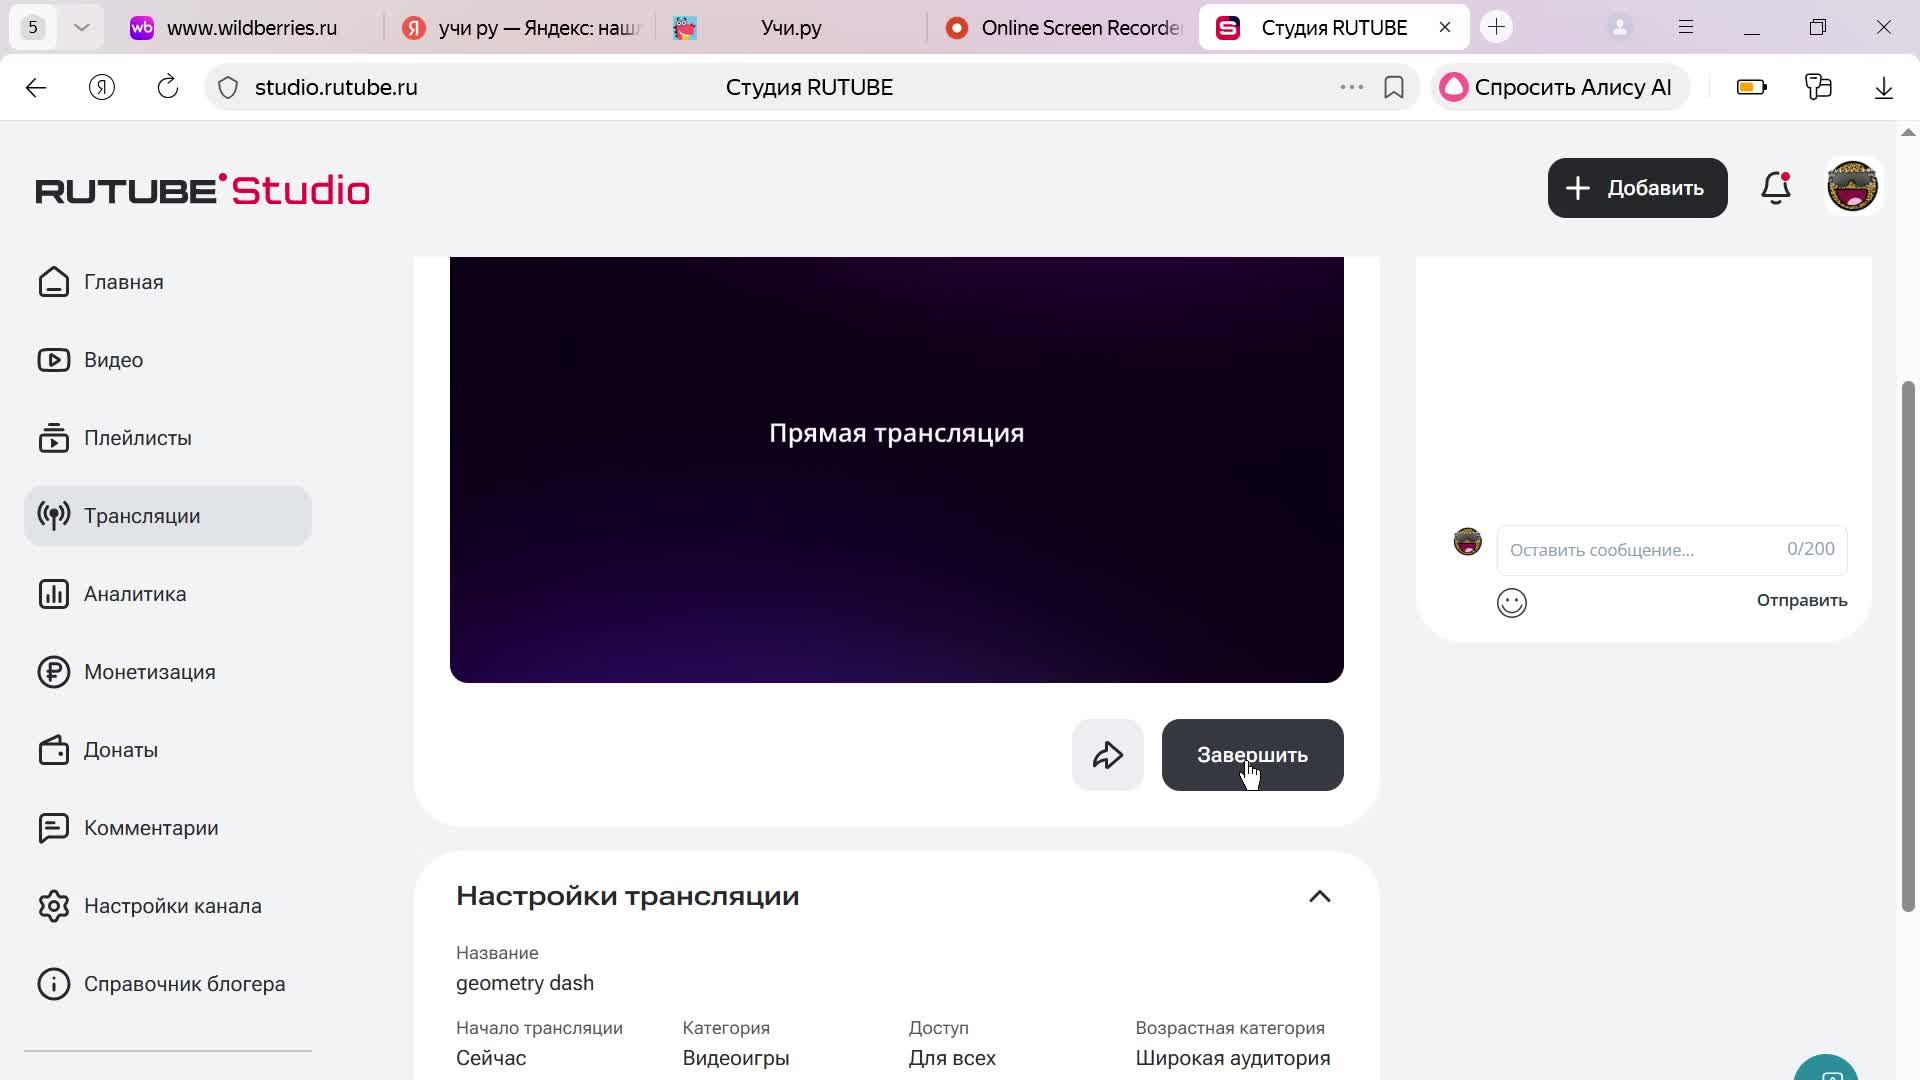The height and width of the screenshot is (1080, 1920).
Task: Bookmark the page via address bar icon
Action: (1393, 88)
